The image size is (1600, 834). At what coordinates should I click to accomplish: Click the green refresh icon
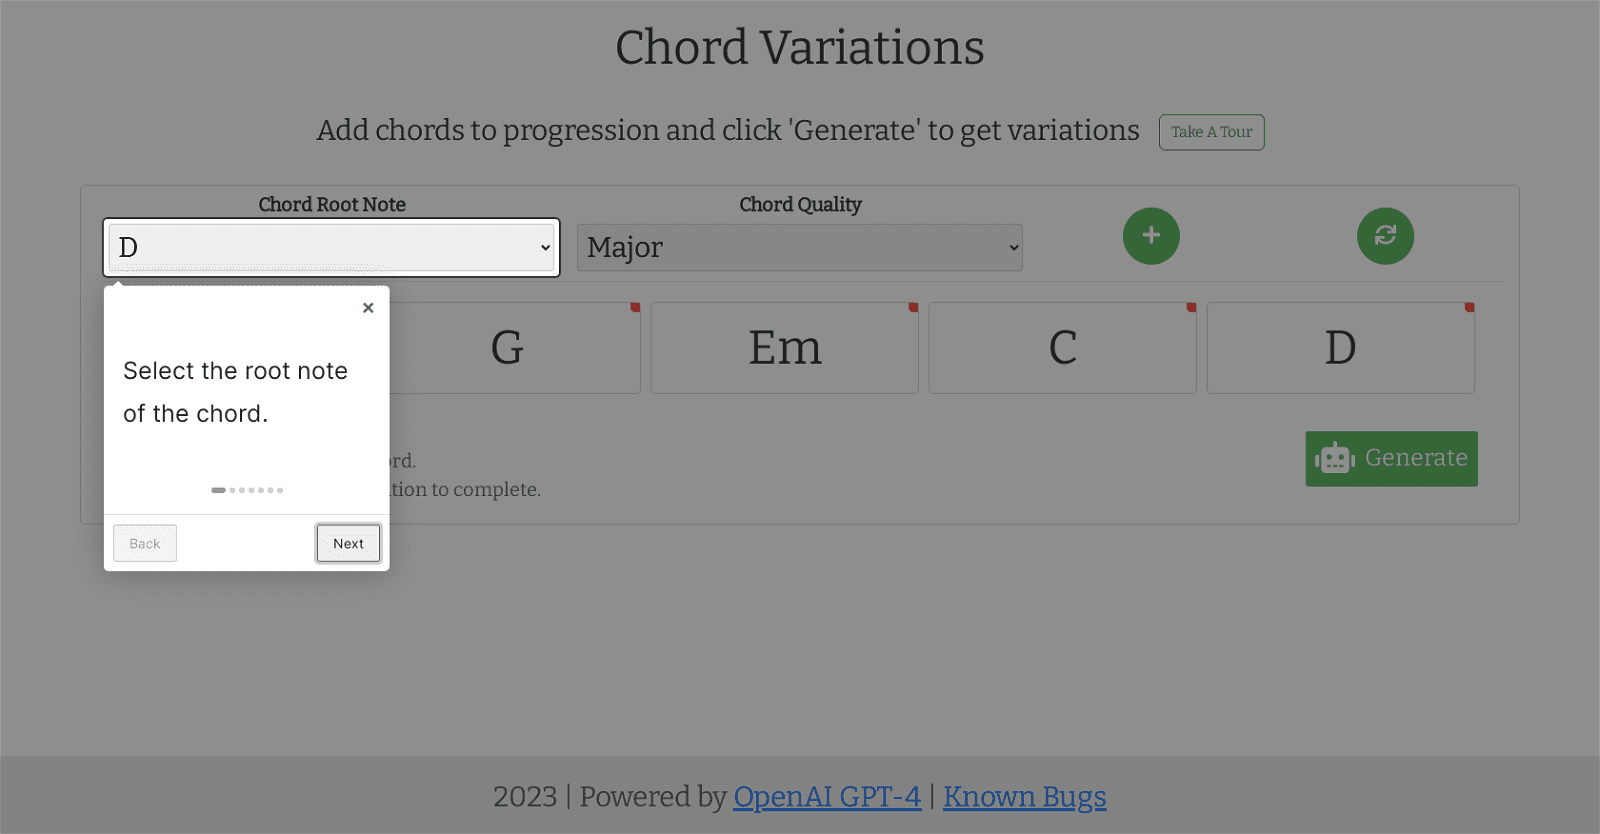coord(1385,236)
